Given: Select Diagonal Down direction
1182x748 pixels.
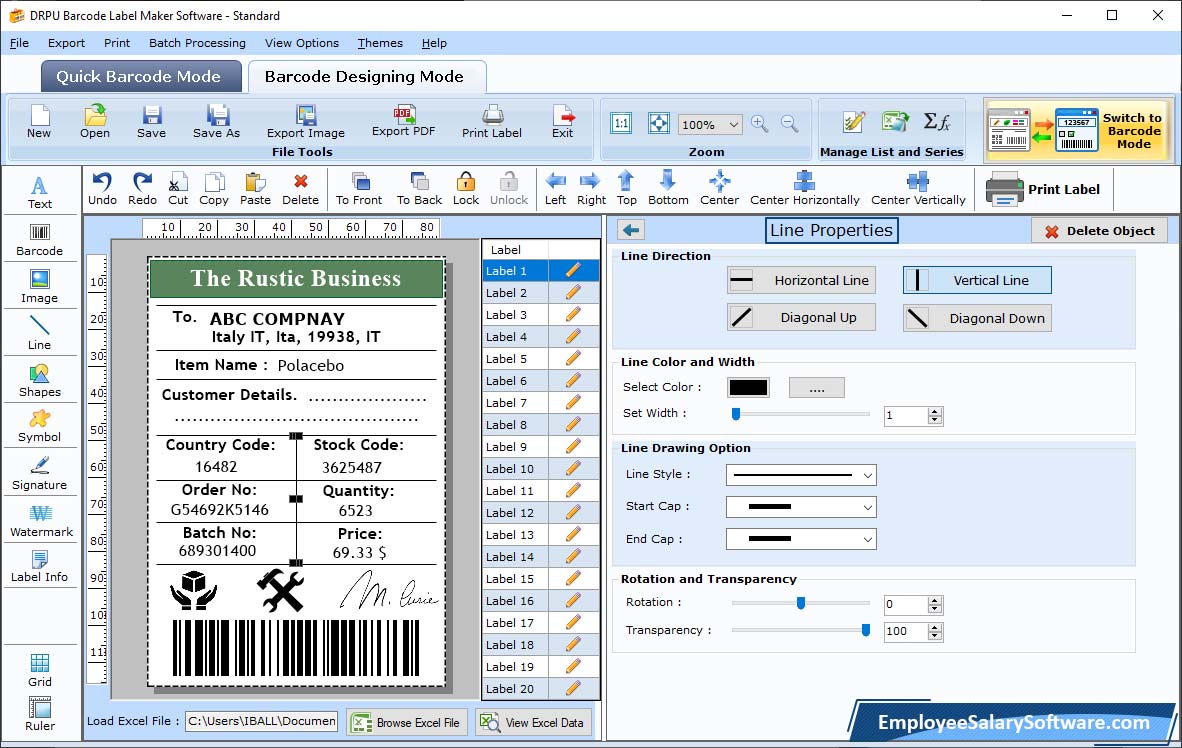Looking at the screenshot, I should (977, 318).
